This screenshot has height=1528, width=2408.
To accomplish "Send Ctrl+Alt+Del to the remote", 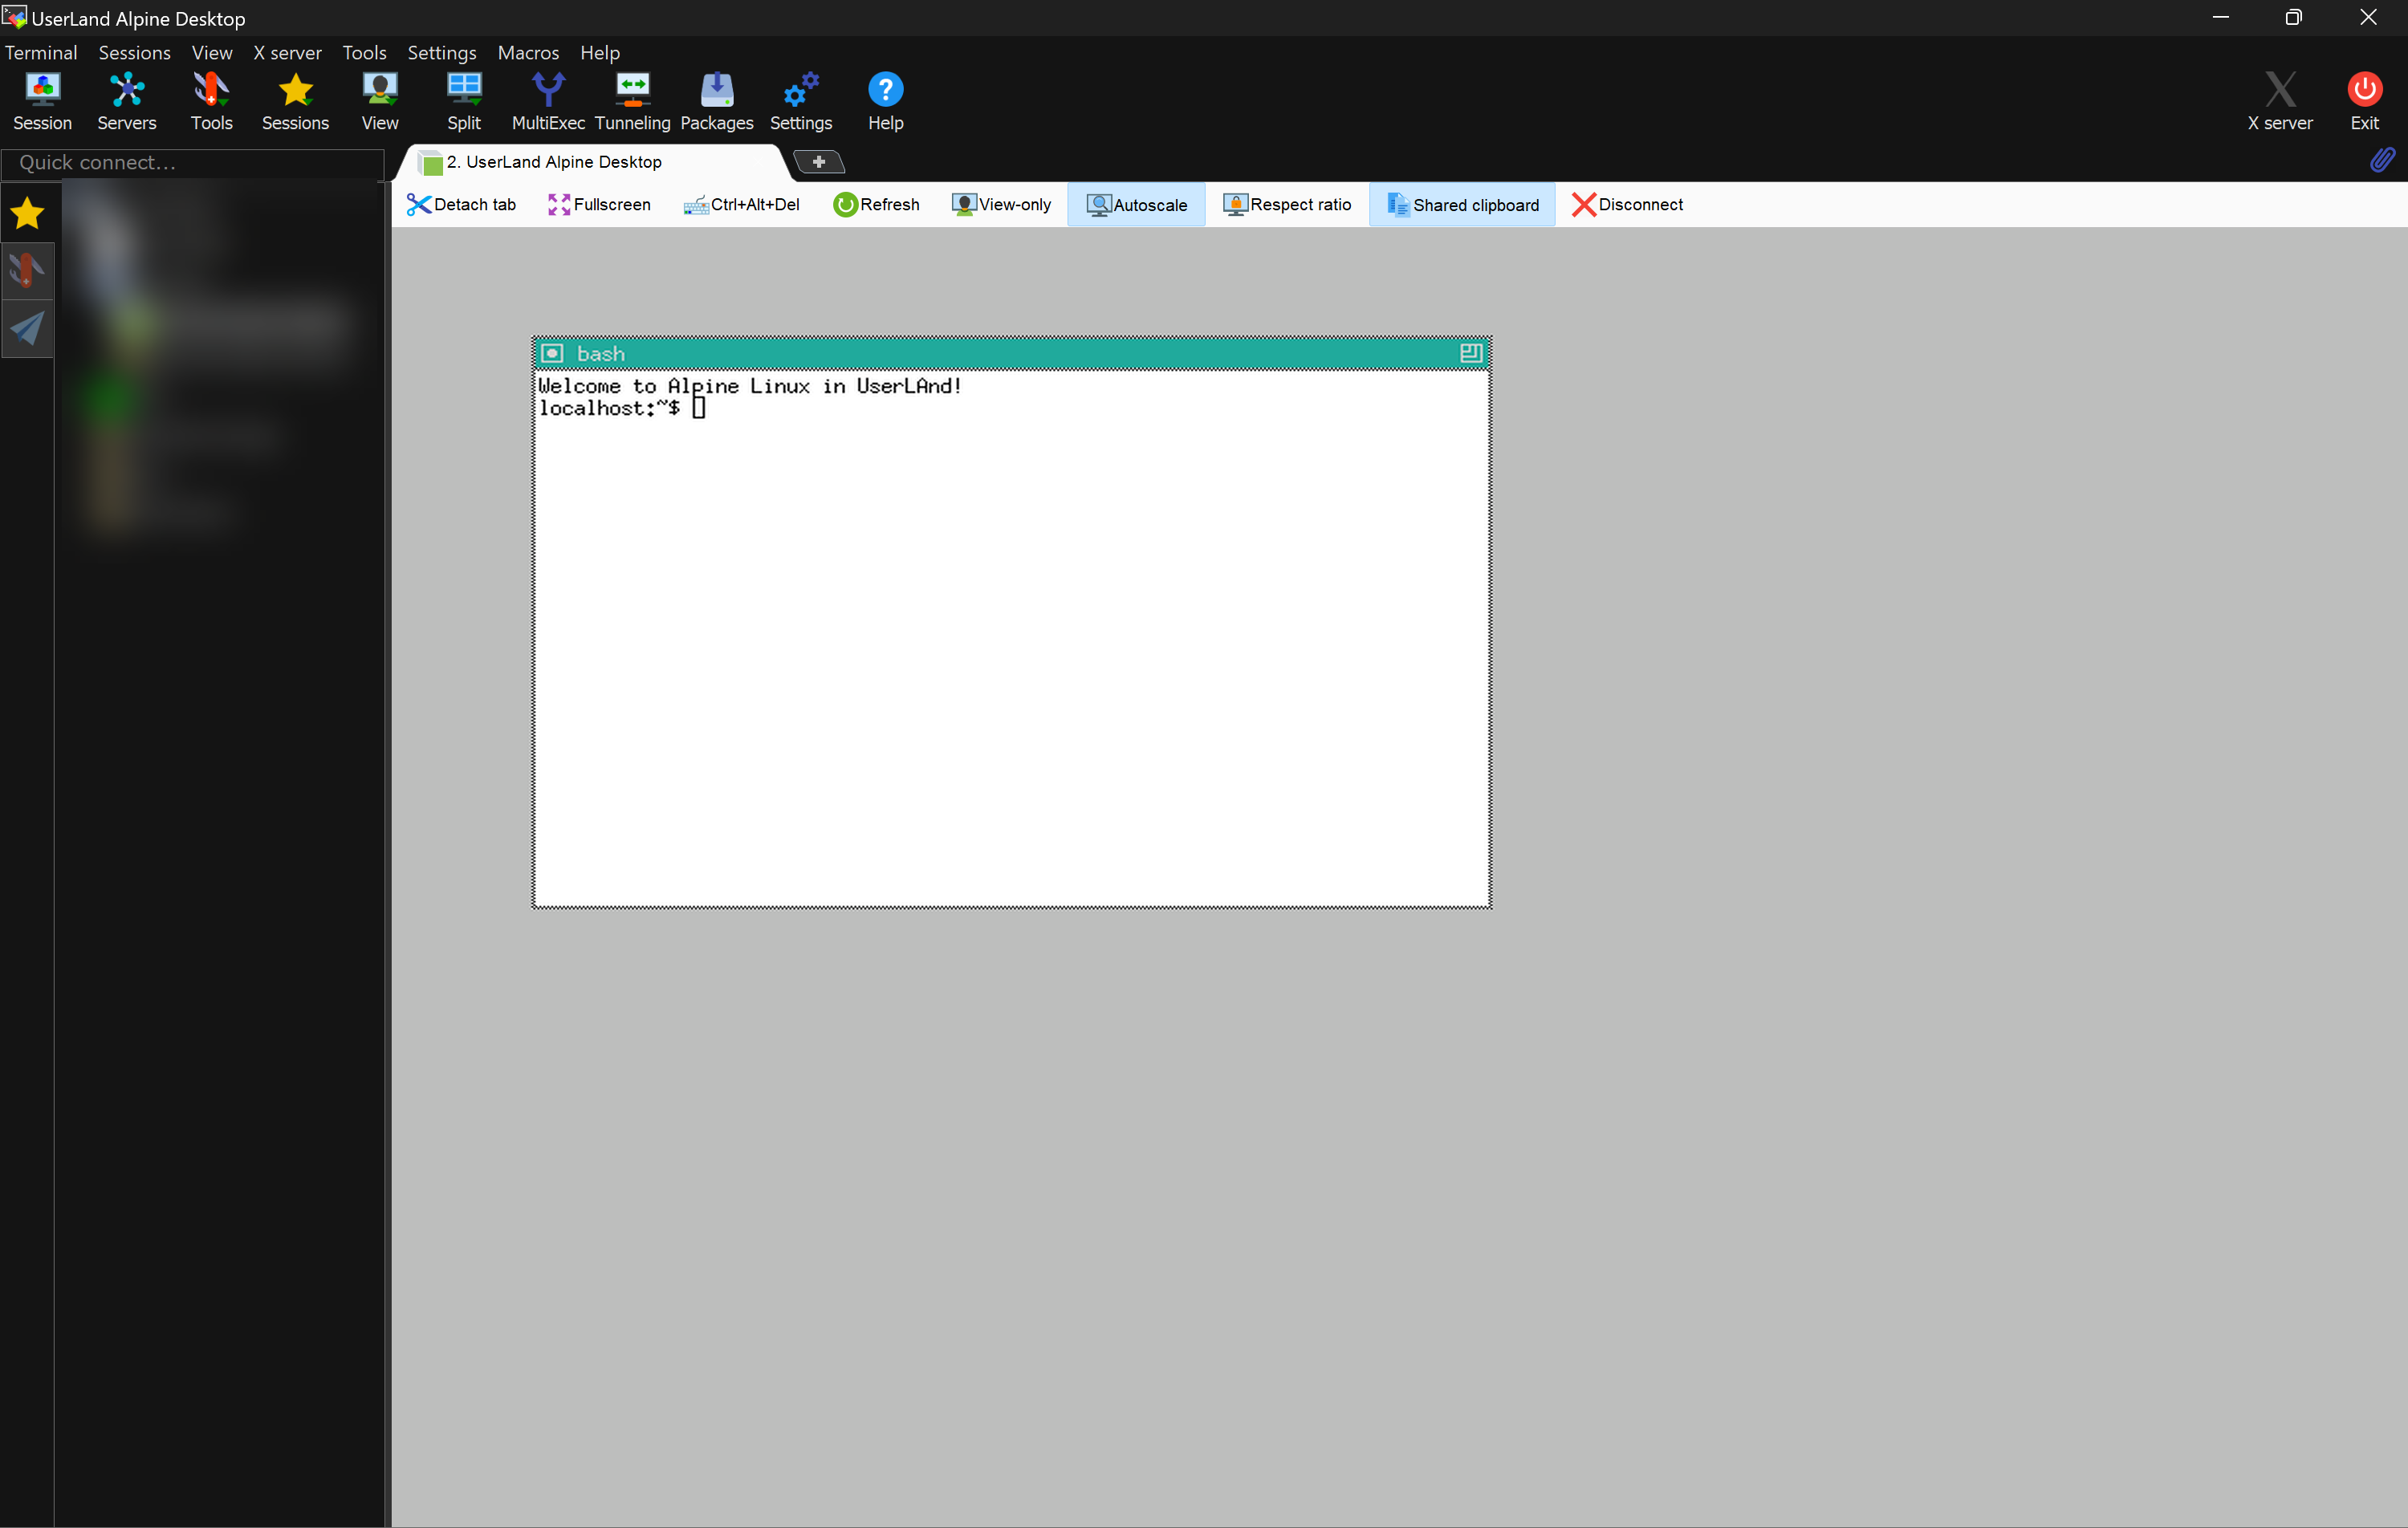I will tap(742, 204).
